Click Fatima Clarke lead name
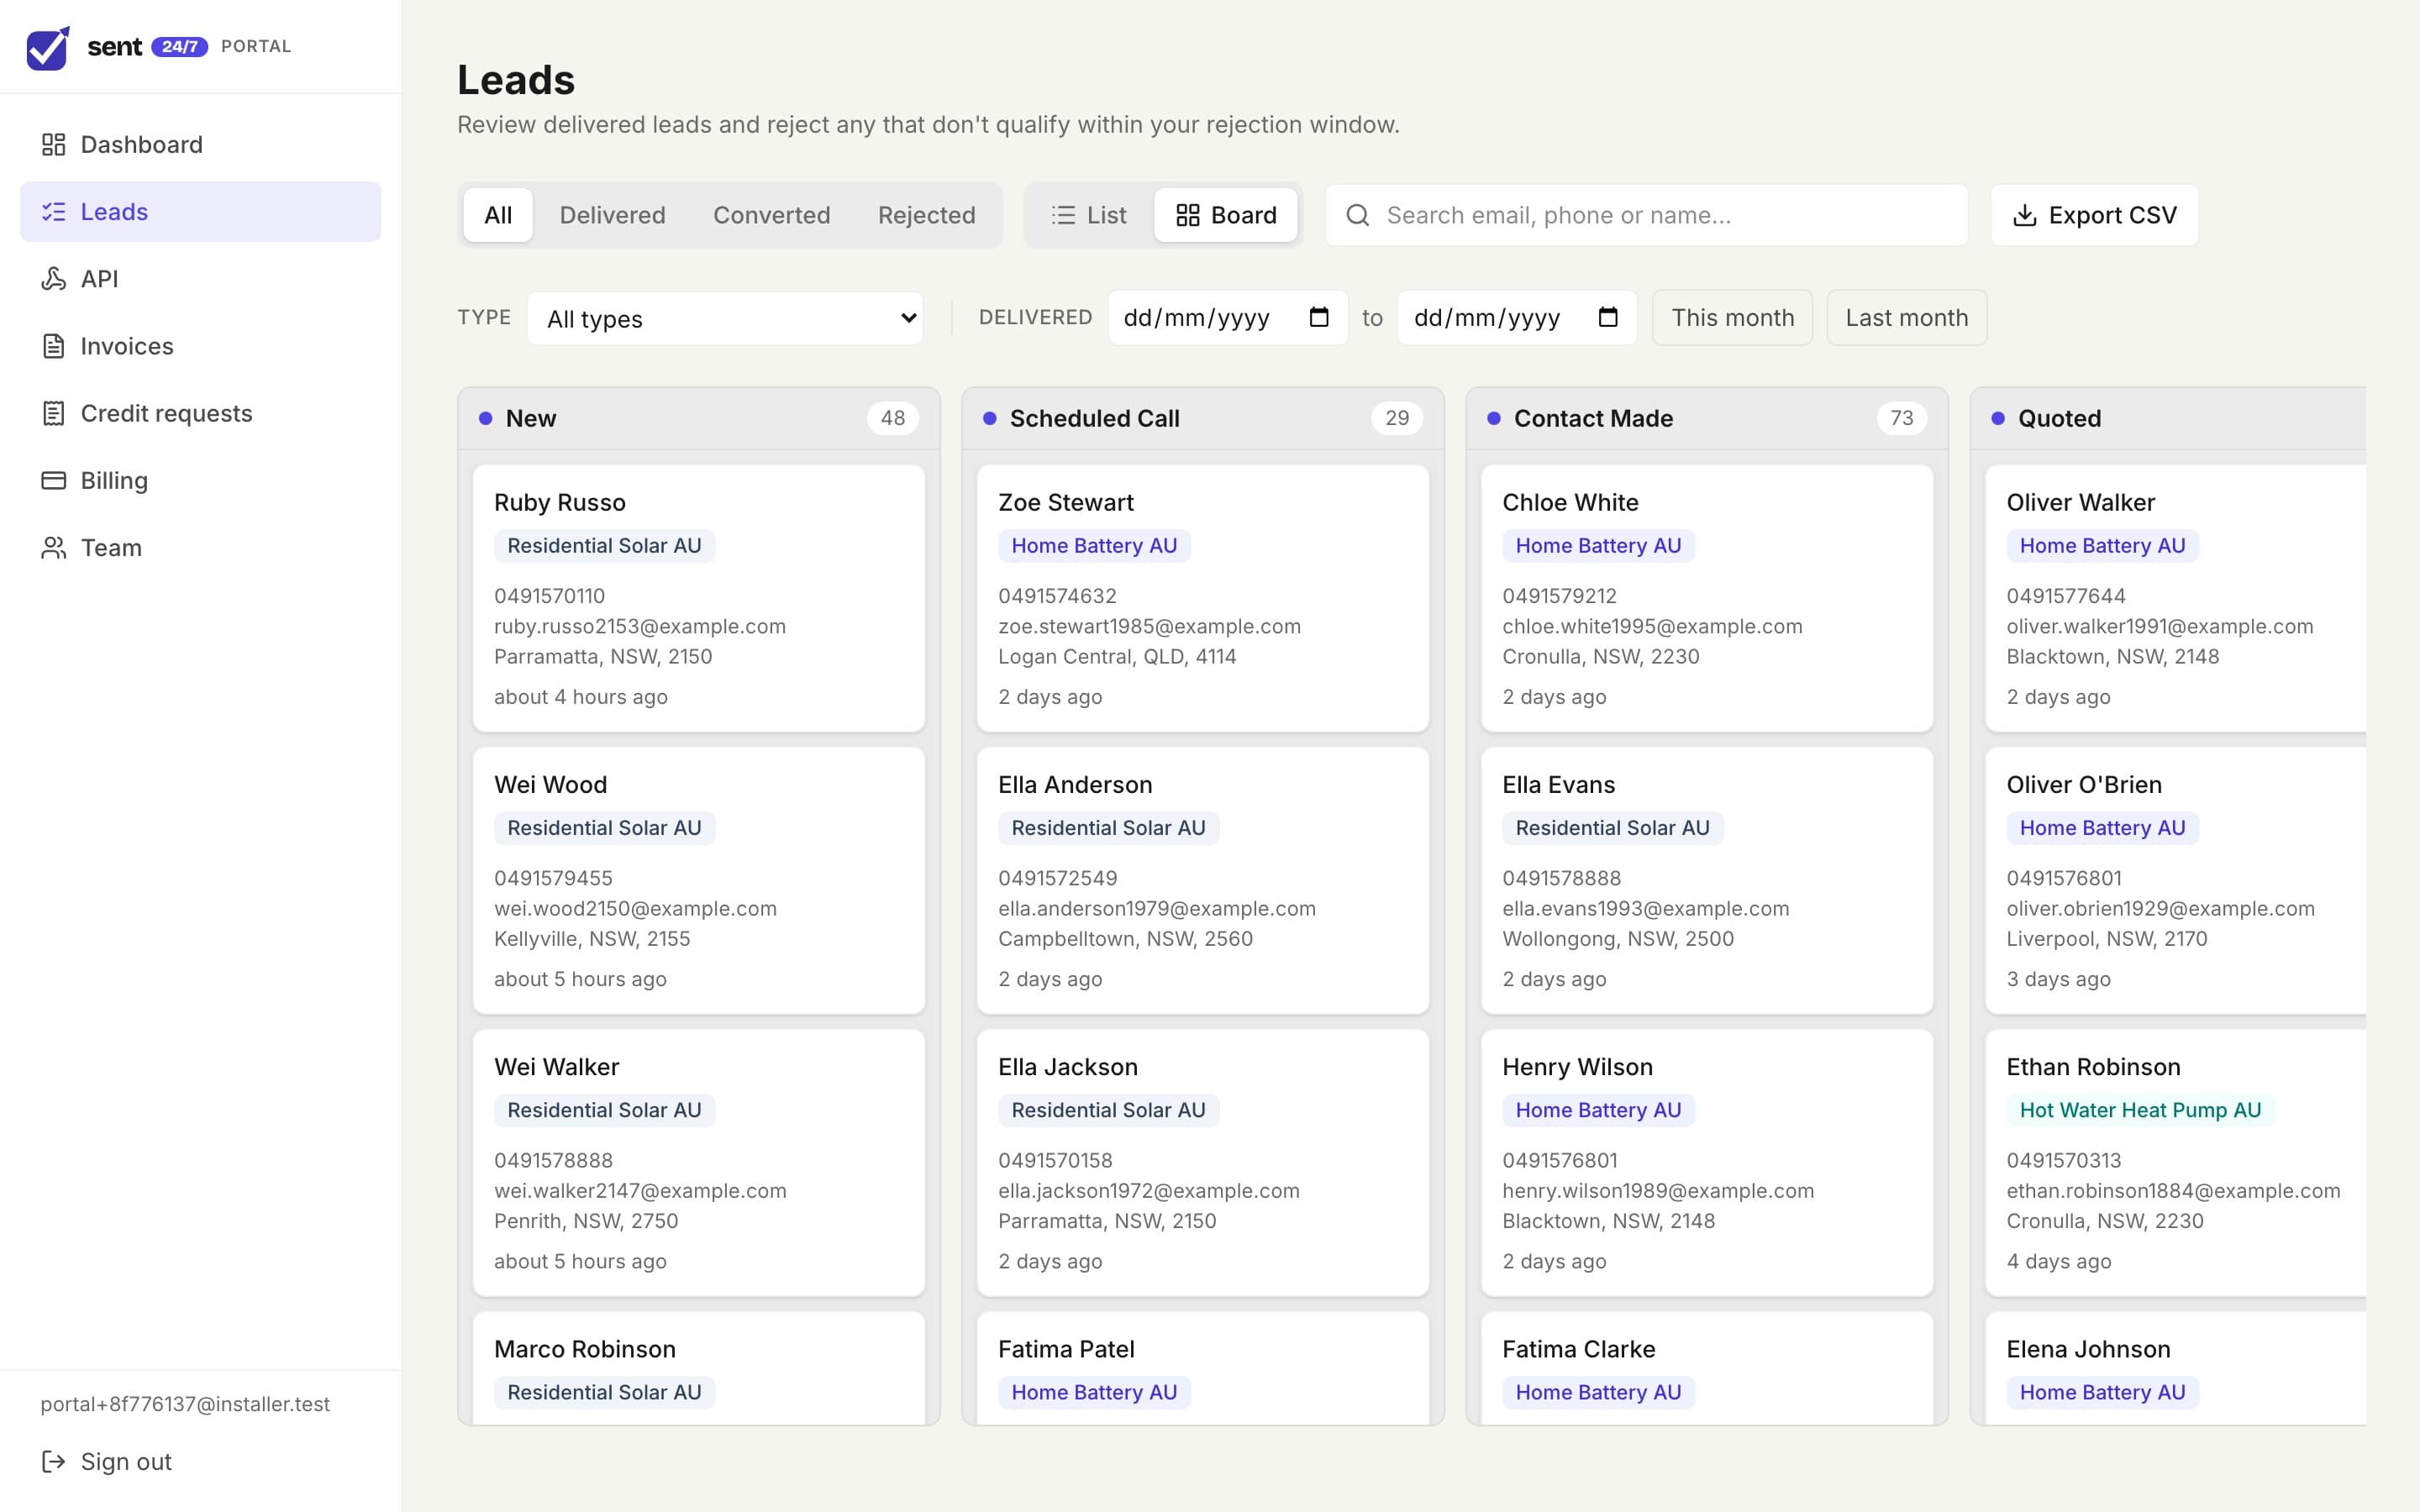2420x1512 pixels. coord(1578,1349)
